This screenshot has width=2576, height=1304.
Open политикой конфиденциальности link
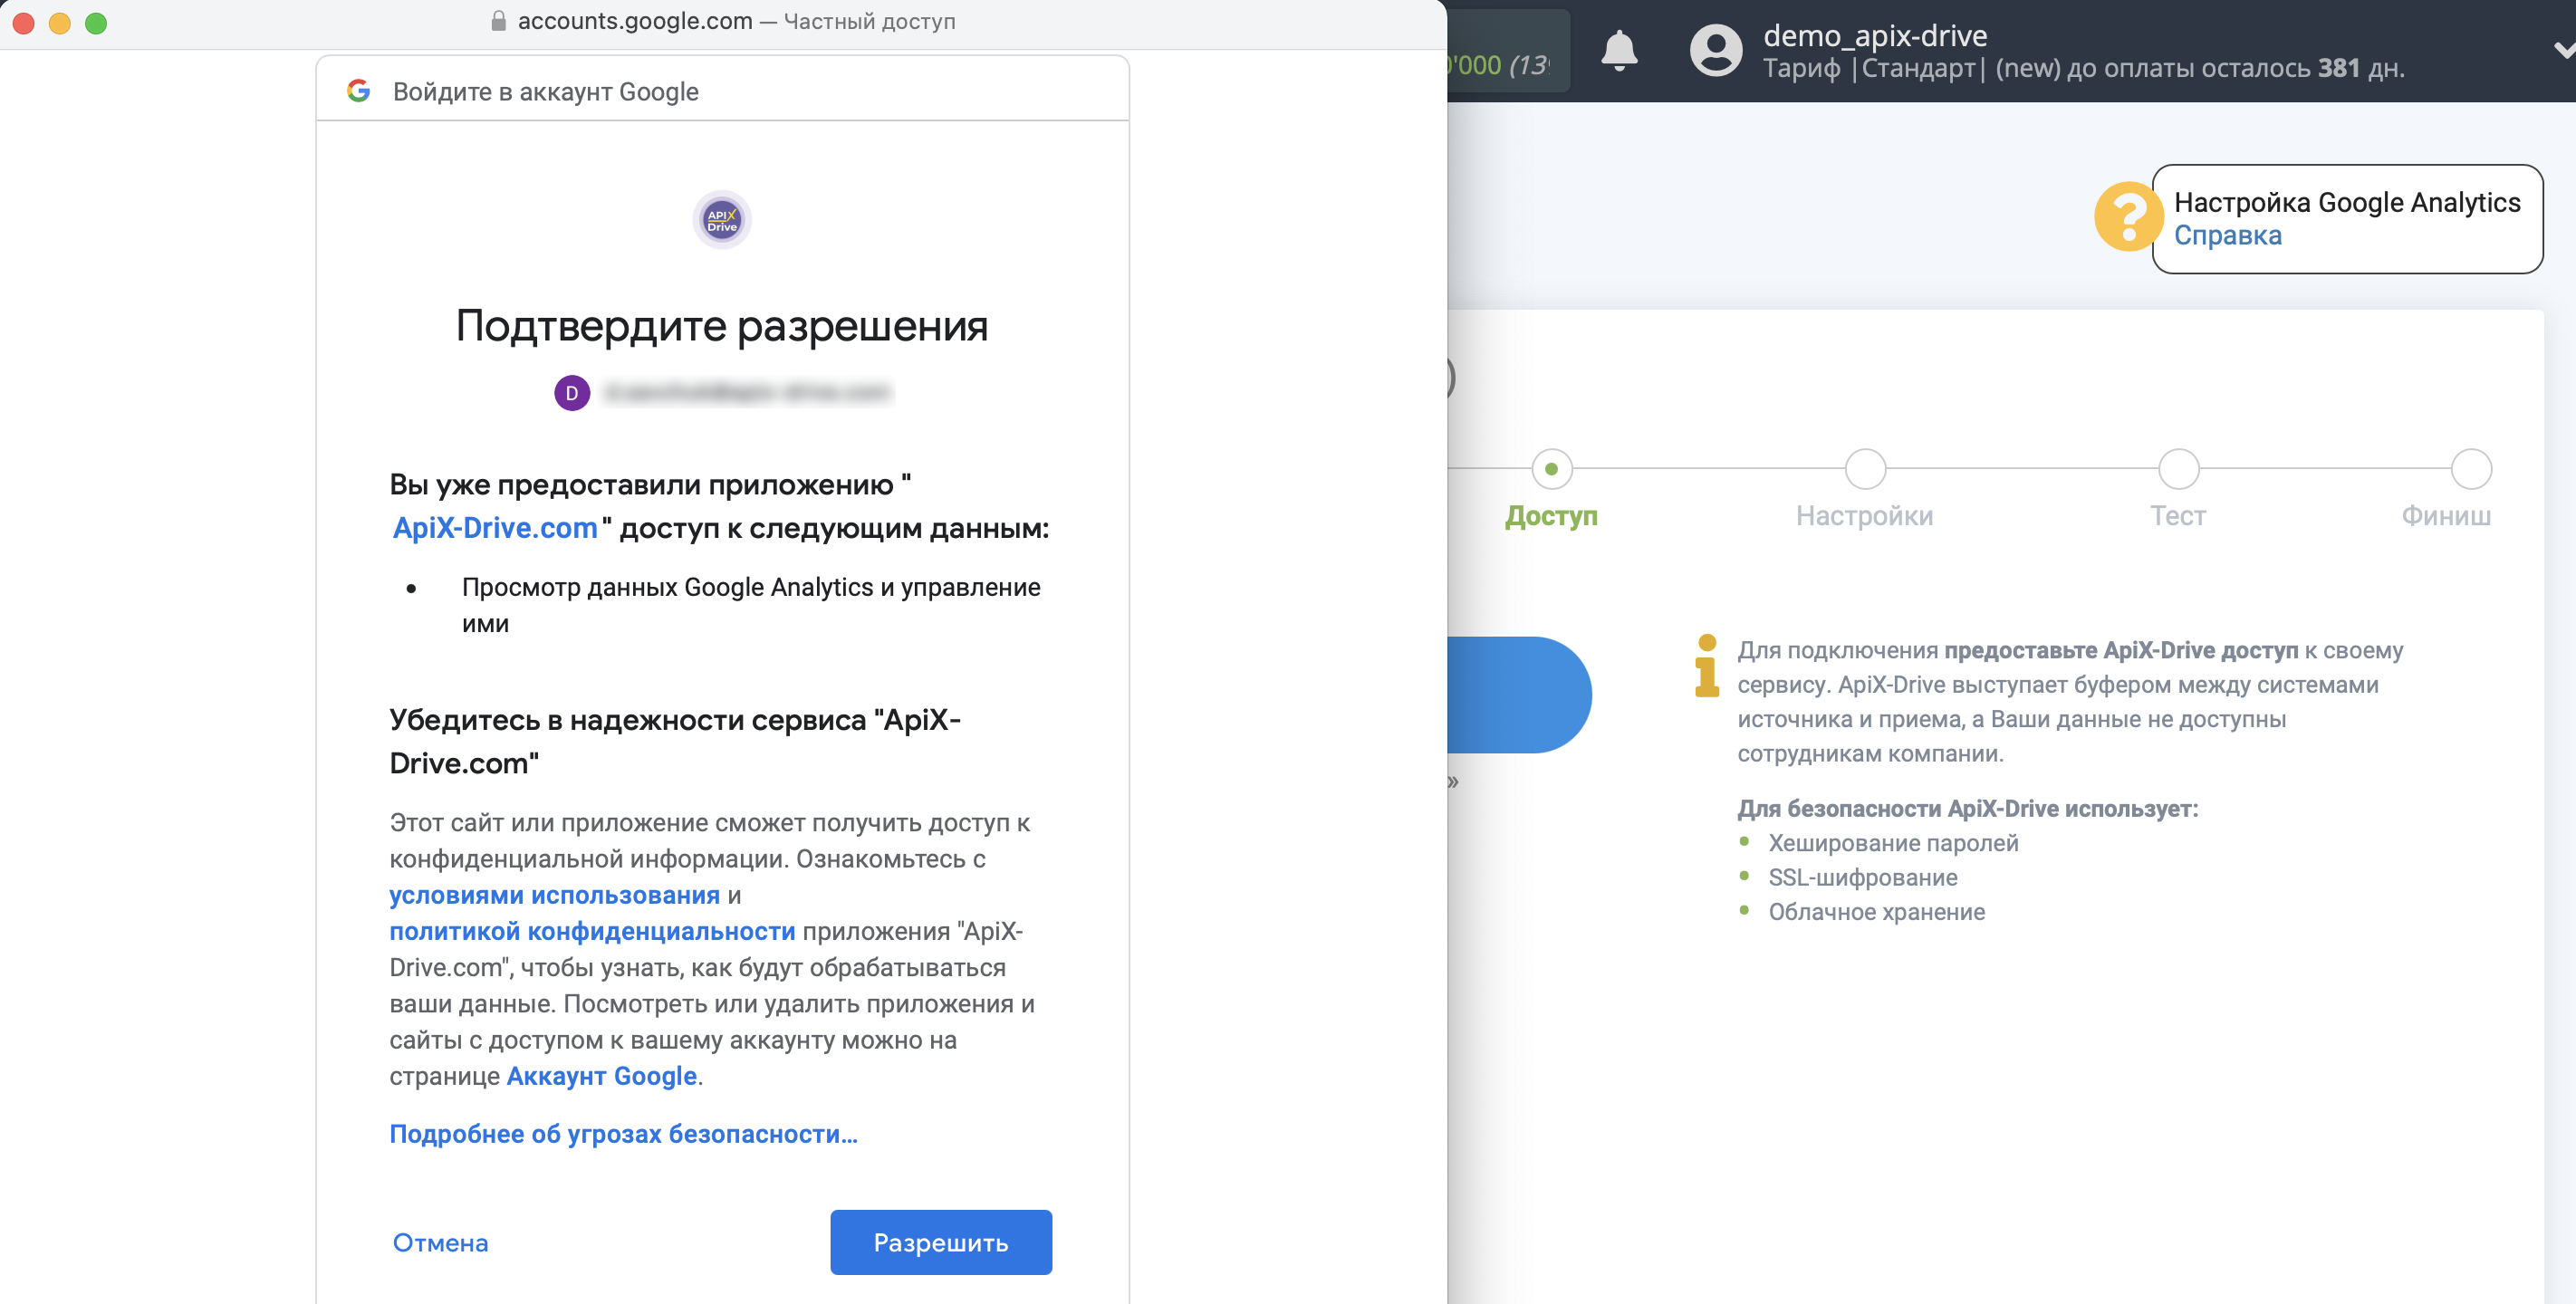[x=592, y=931]
